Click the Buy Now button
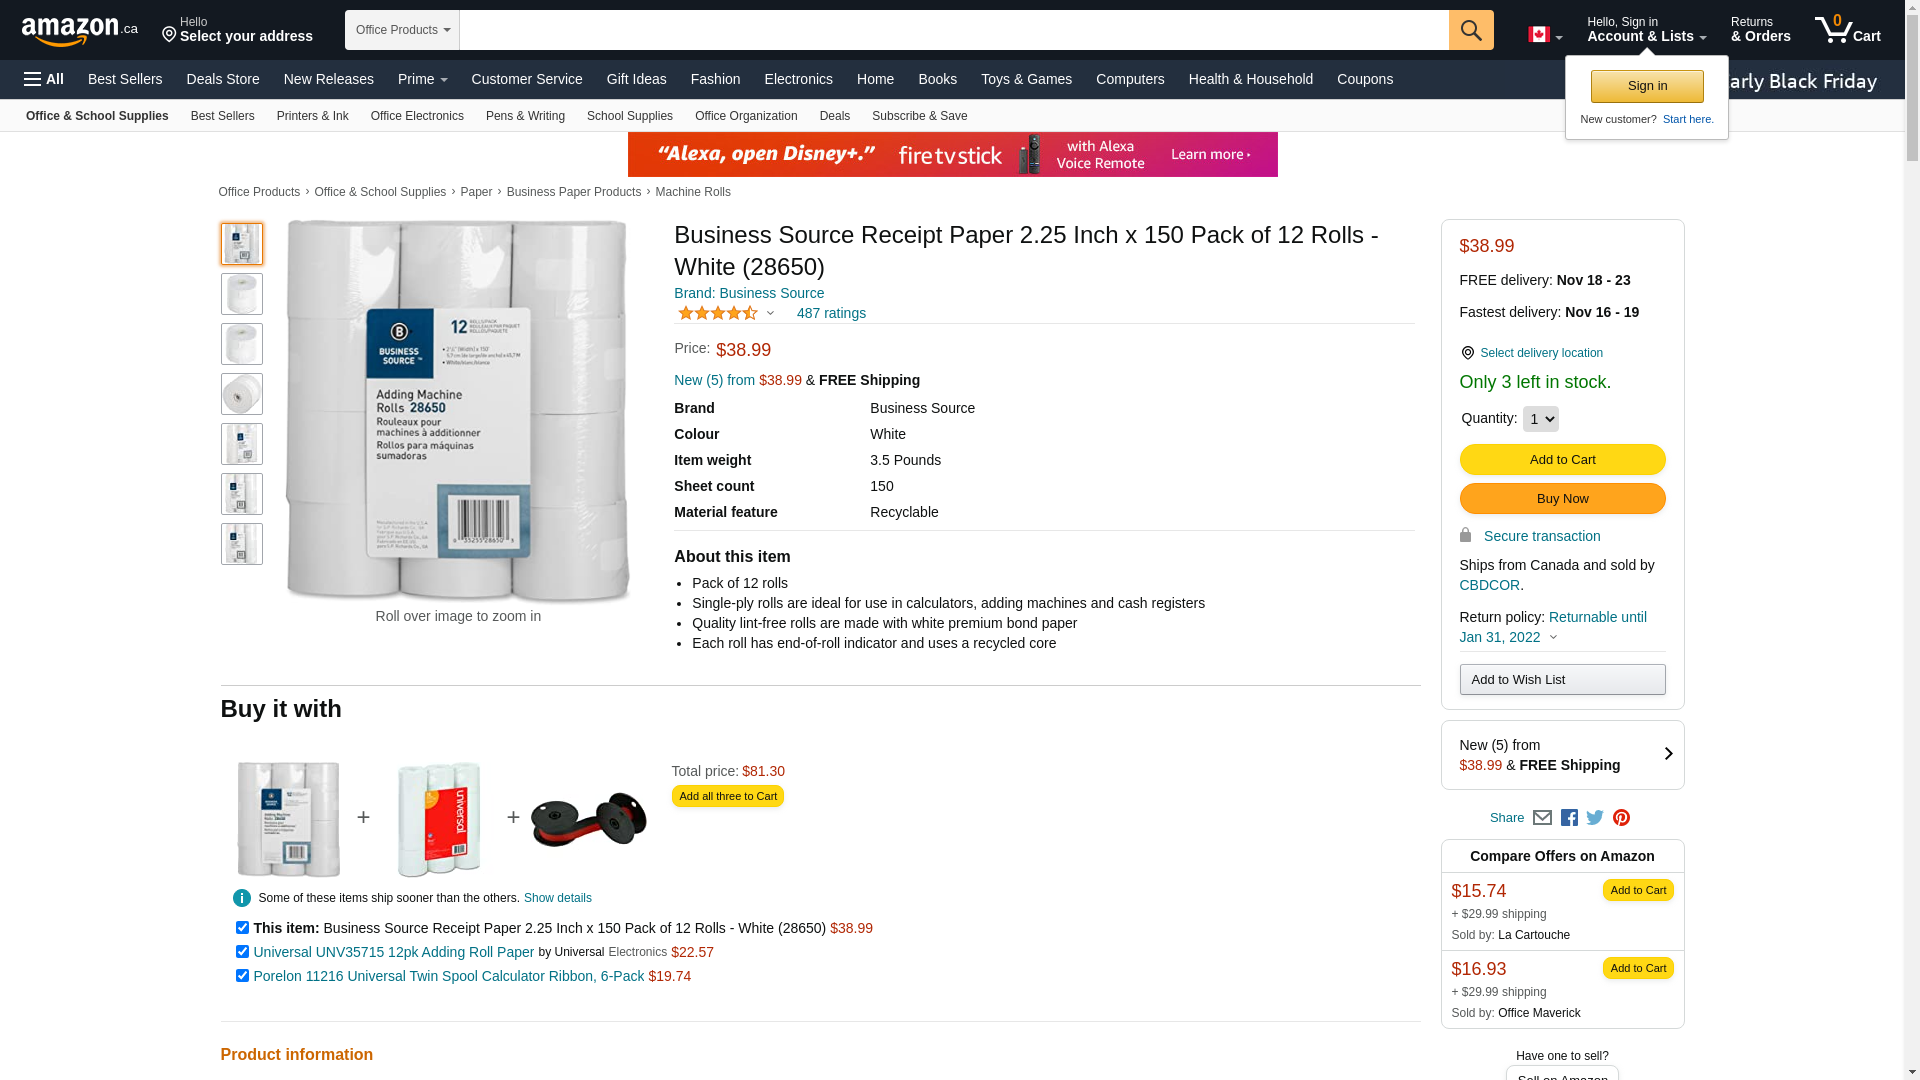 1562,499
